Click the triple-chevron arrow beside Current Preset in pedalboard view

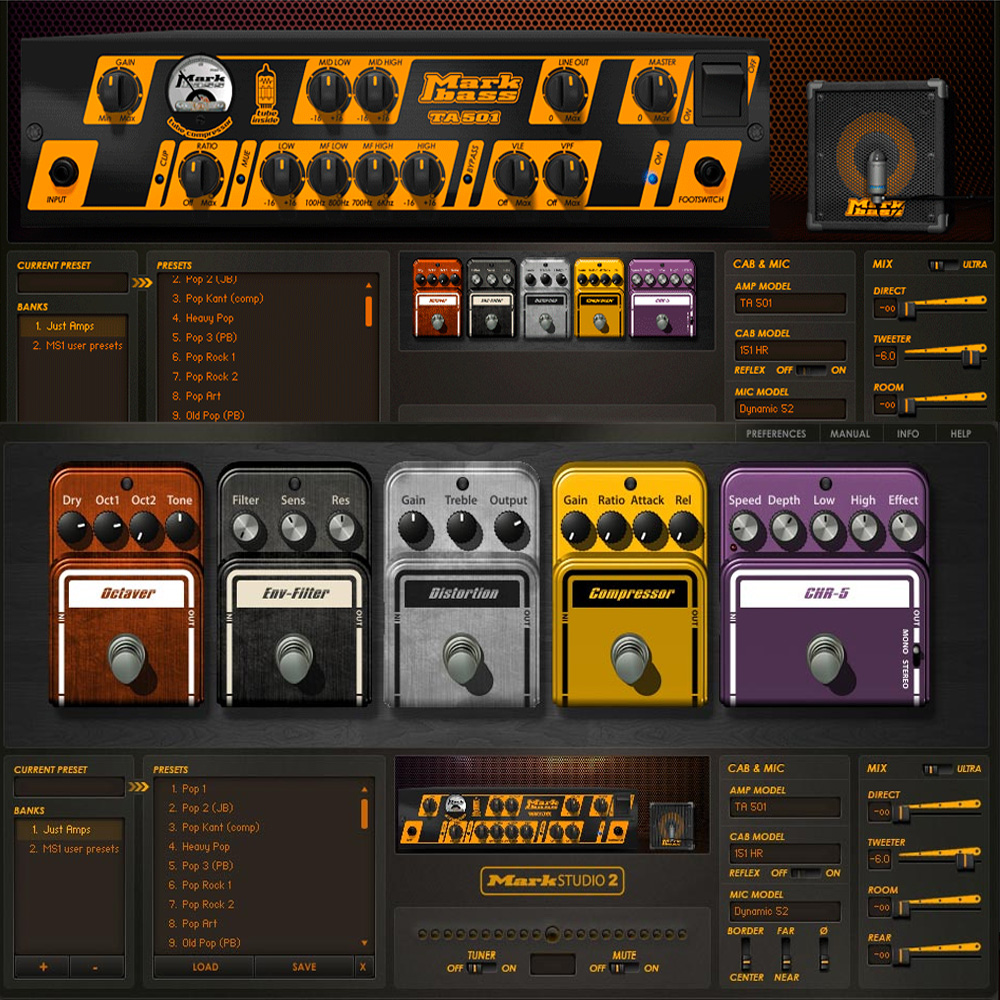138,787
